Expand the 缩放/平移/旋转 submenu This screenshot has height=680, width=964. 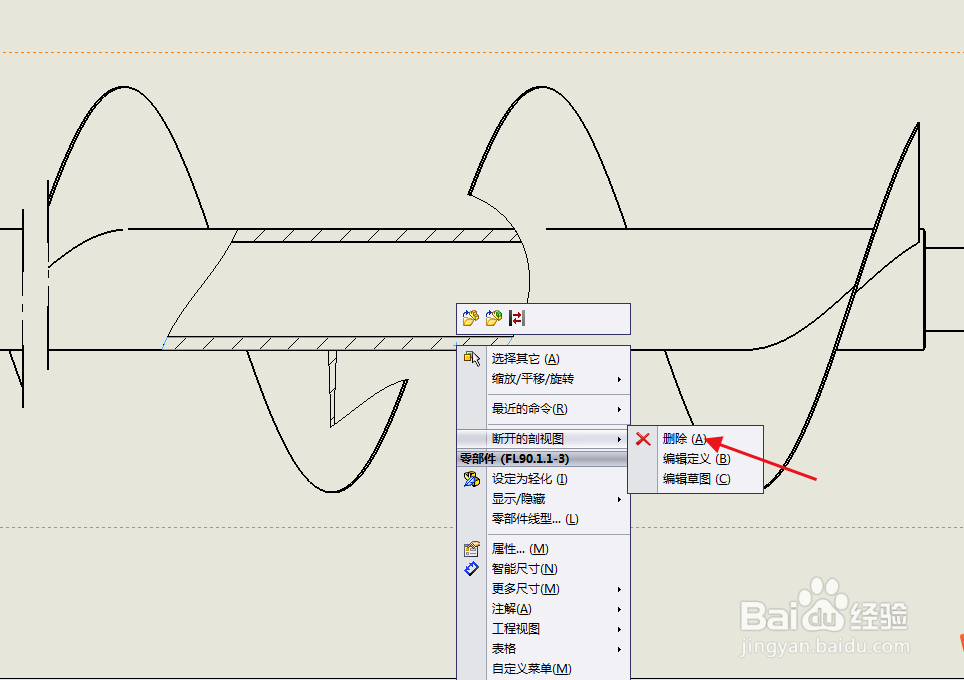[x=543, y=379]
